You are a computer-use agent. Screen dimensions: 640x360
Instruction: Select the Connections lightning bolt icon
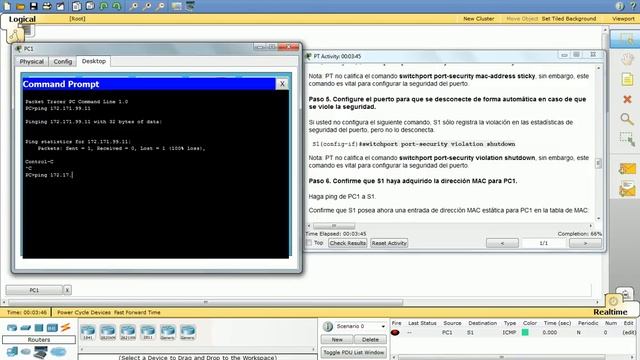click(x=66, y=327)
